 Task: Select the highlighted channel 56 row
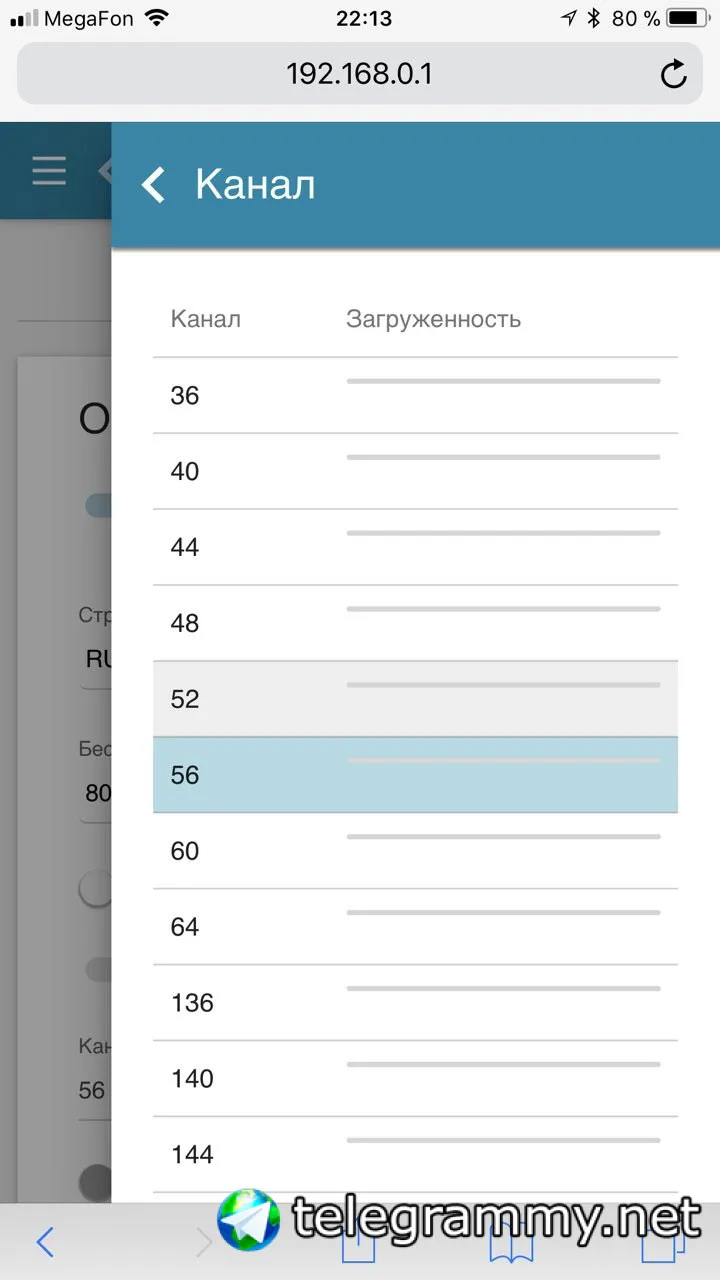[x=415, y=776]
